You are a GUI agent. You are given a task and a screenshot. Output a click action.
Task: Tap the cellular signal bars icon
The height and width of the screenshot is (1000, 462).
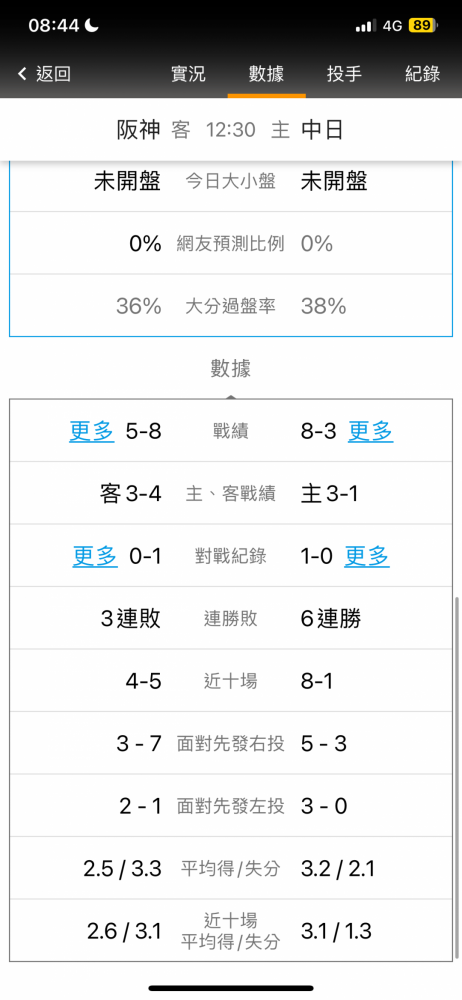coord(365,26)
